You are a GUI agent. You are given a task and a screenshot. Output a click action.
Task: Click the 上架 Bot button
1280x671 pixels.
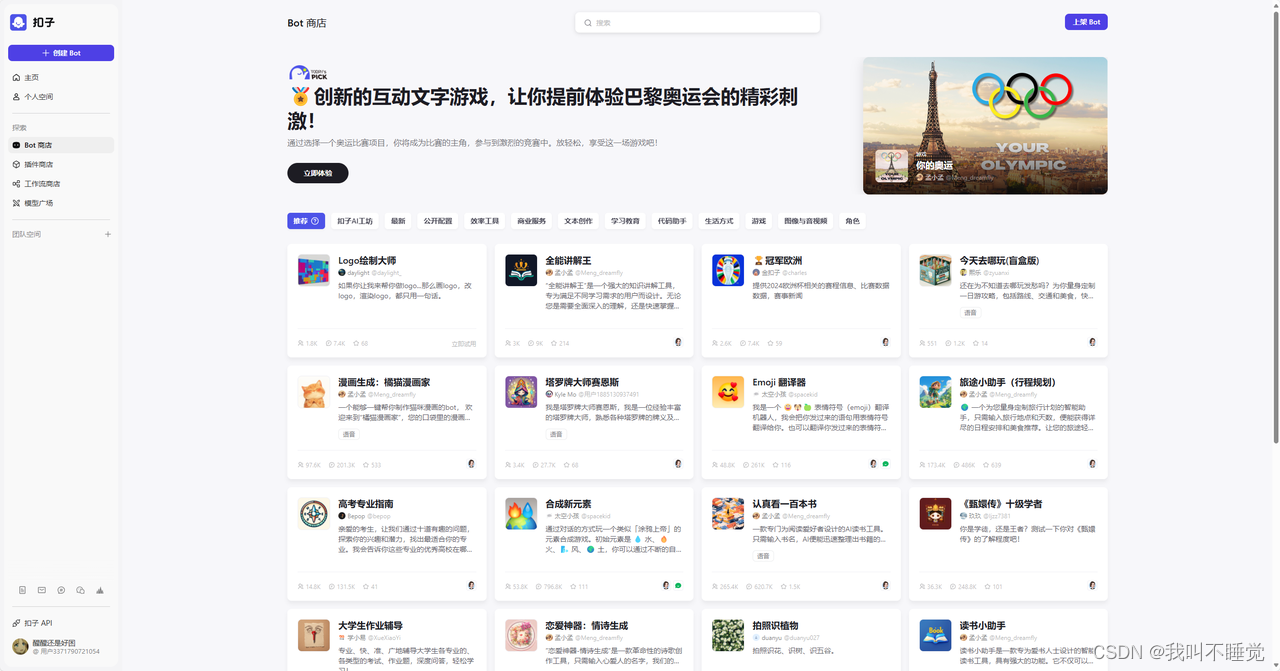1086,22
